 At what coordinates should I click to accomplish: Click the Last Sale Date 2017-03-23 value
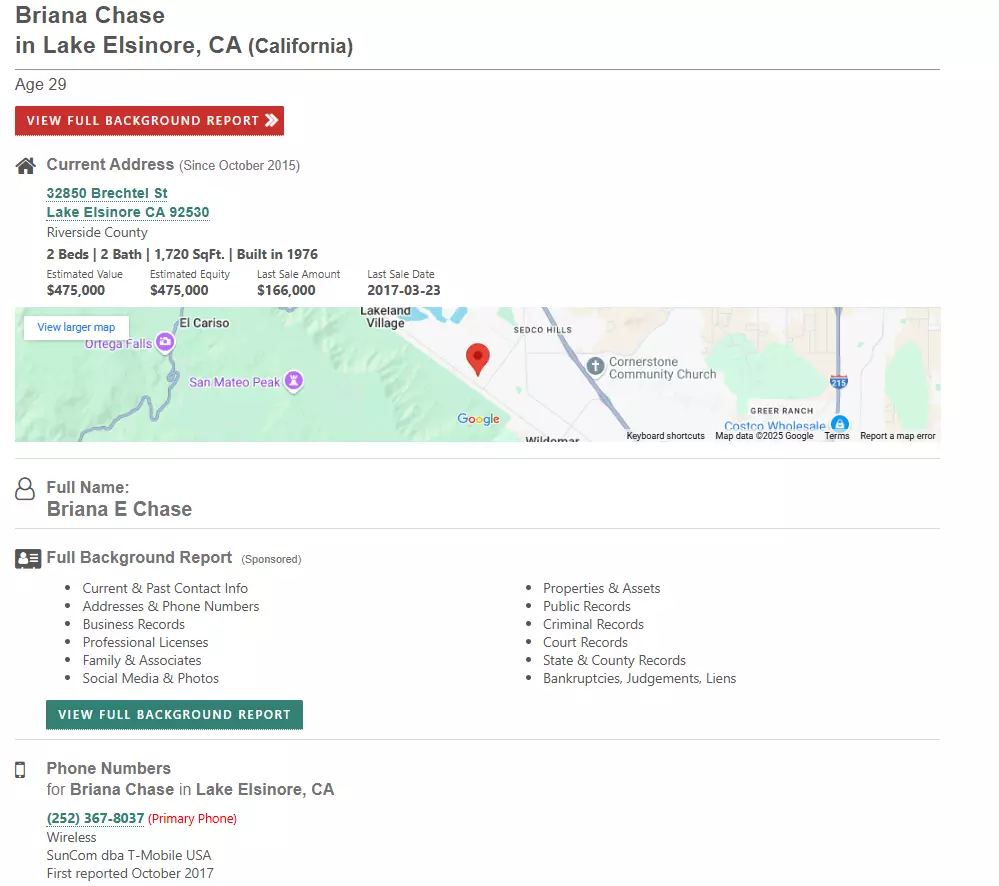tap(403, 290)
